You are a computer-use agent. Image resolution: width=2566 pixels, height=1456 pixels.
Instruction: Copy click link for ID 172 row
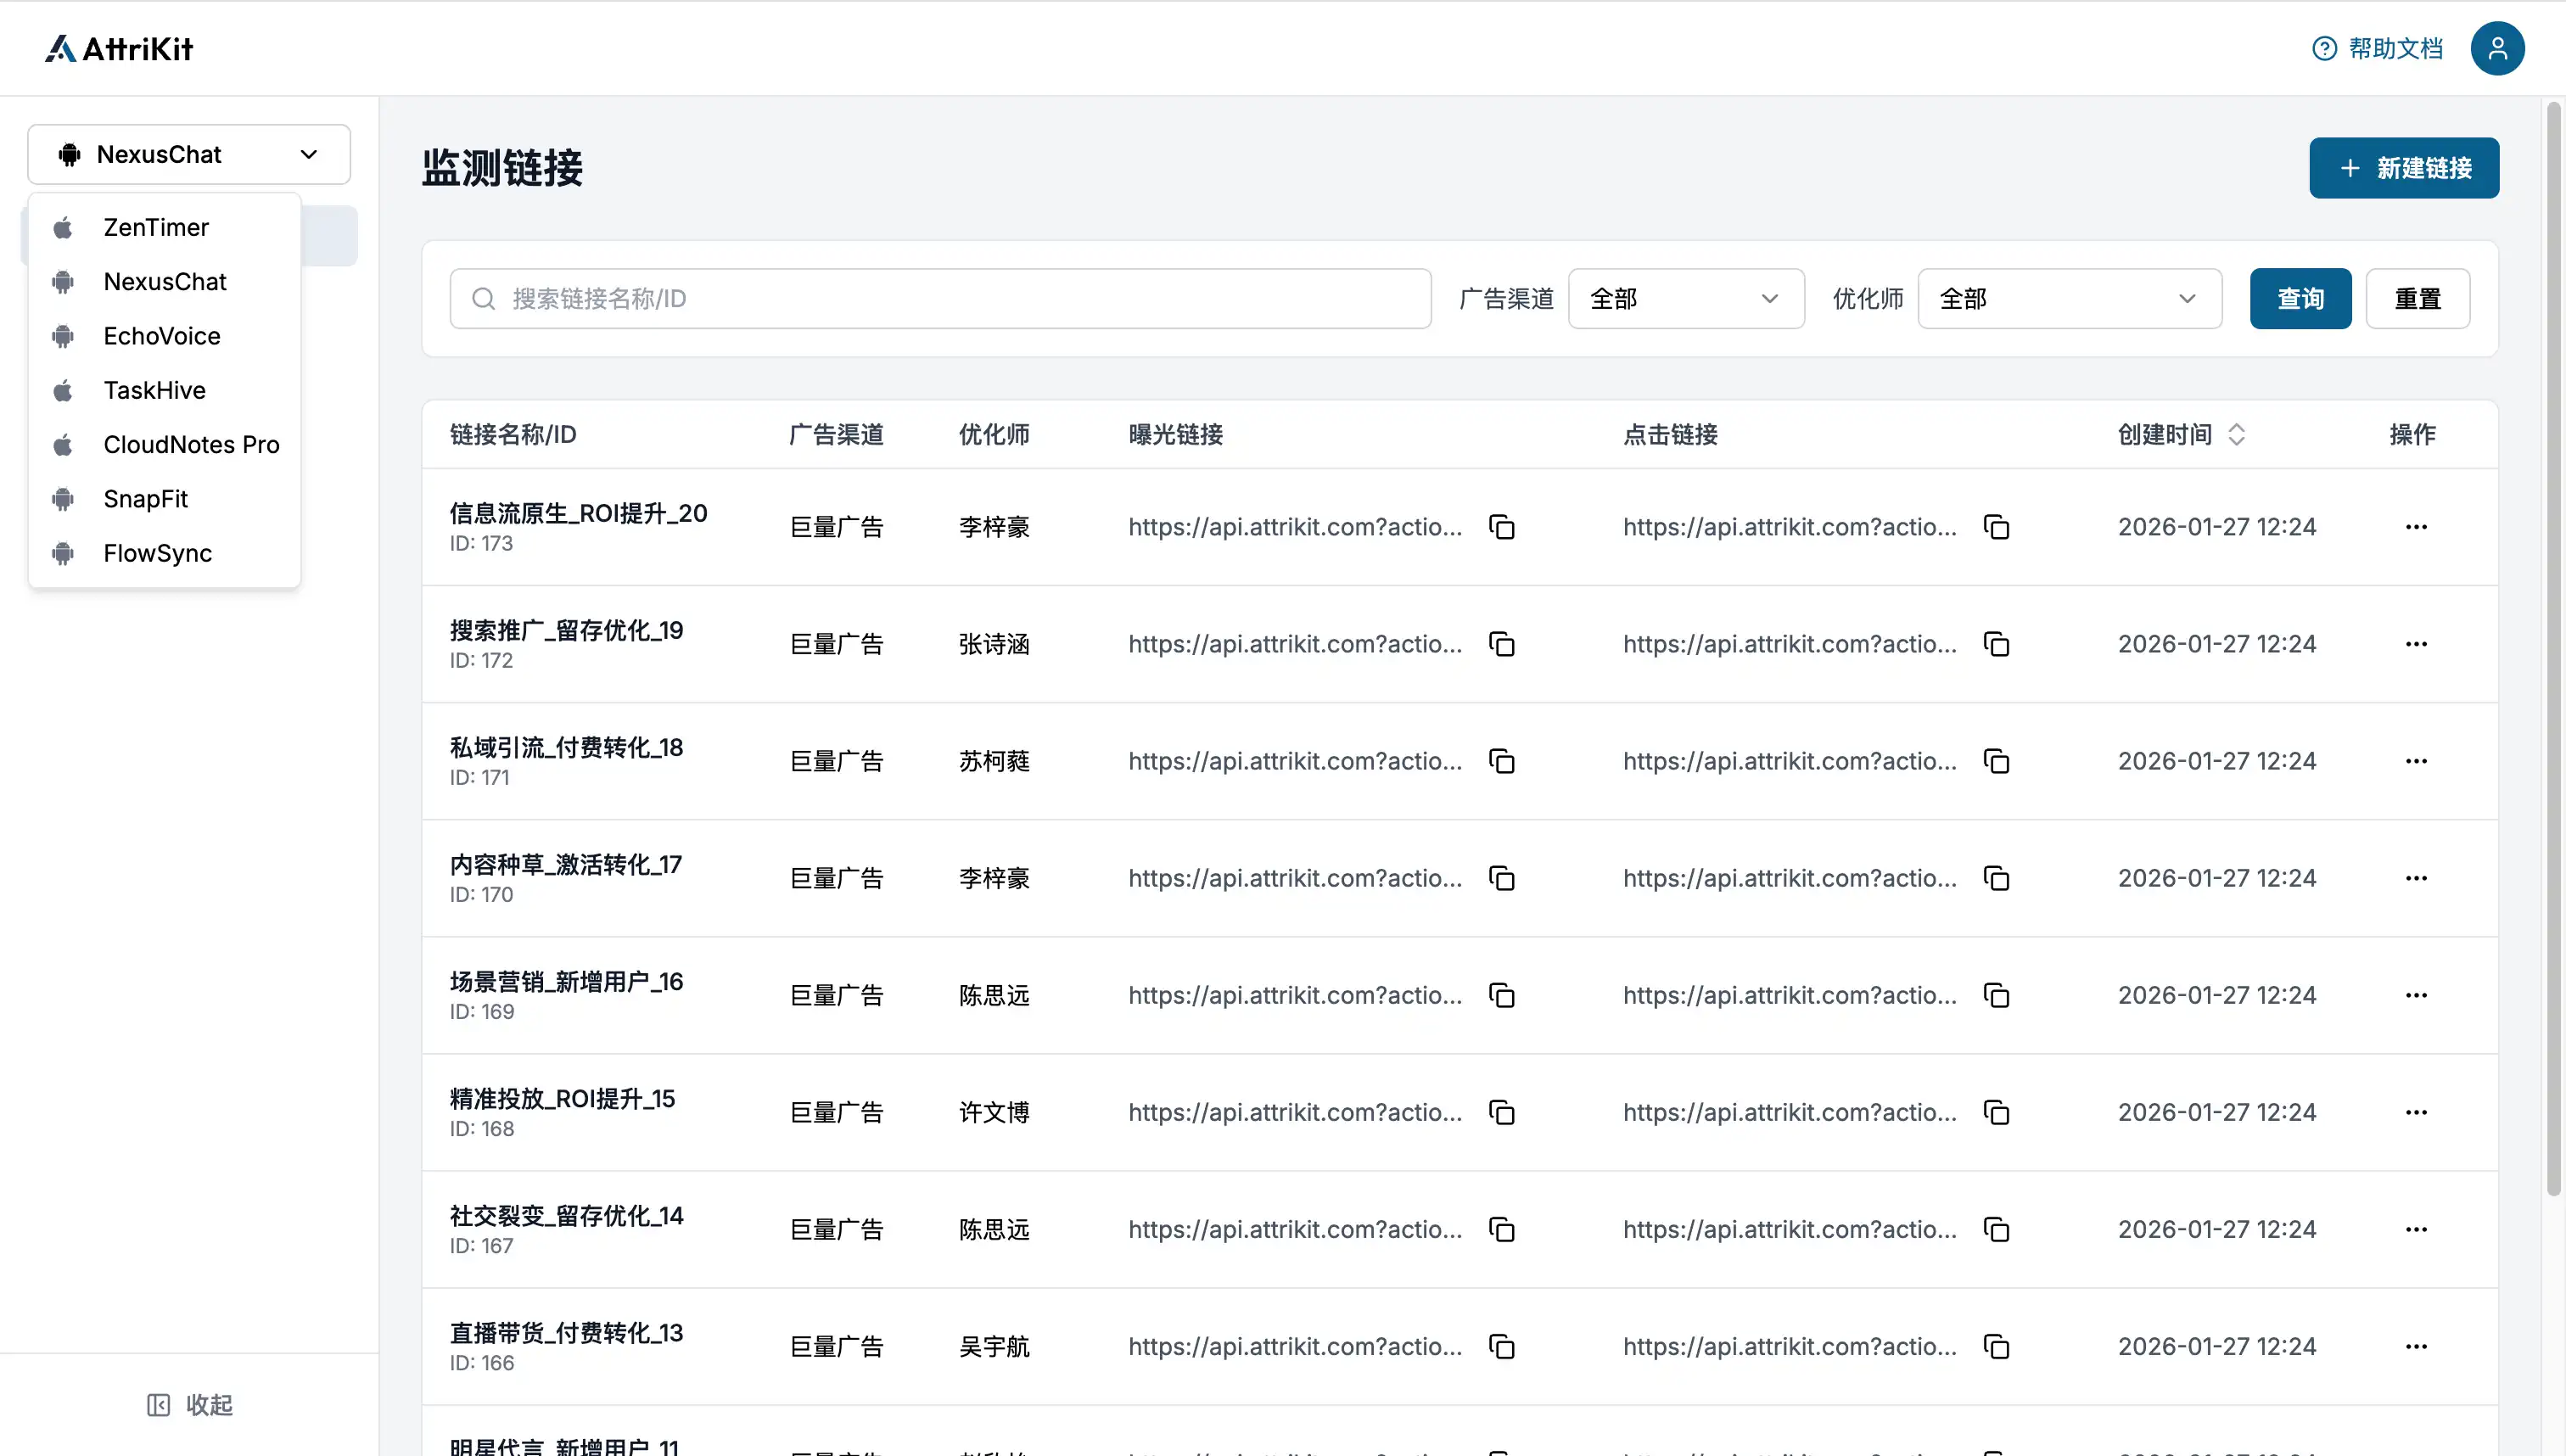pos(1996,644)
